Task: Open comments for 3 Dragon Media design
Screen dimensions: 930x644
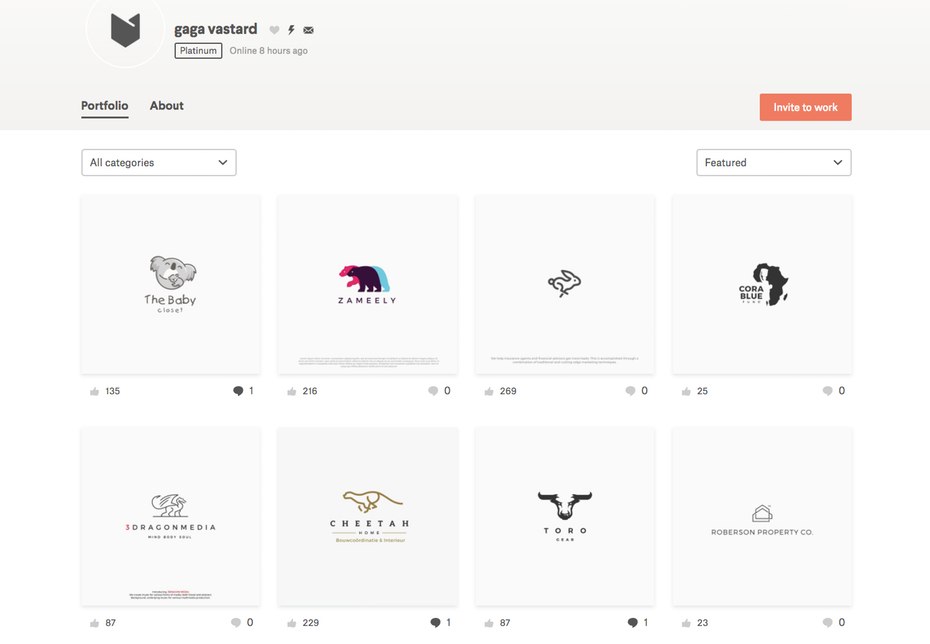Action: (236, 623)
